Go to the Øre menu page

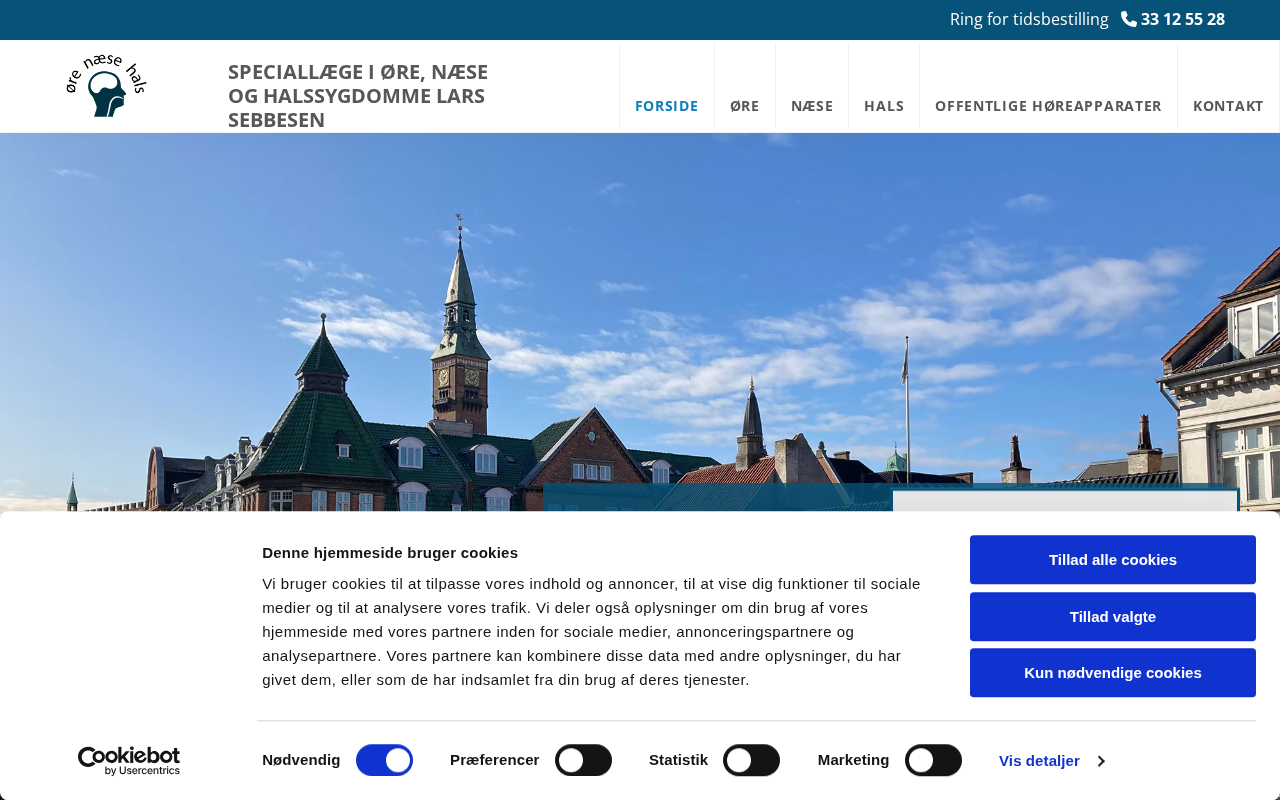(x=745, y=106)
